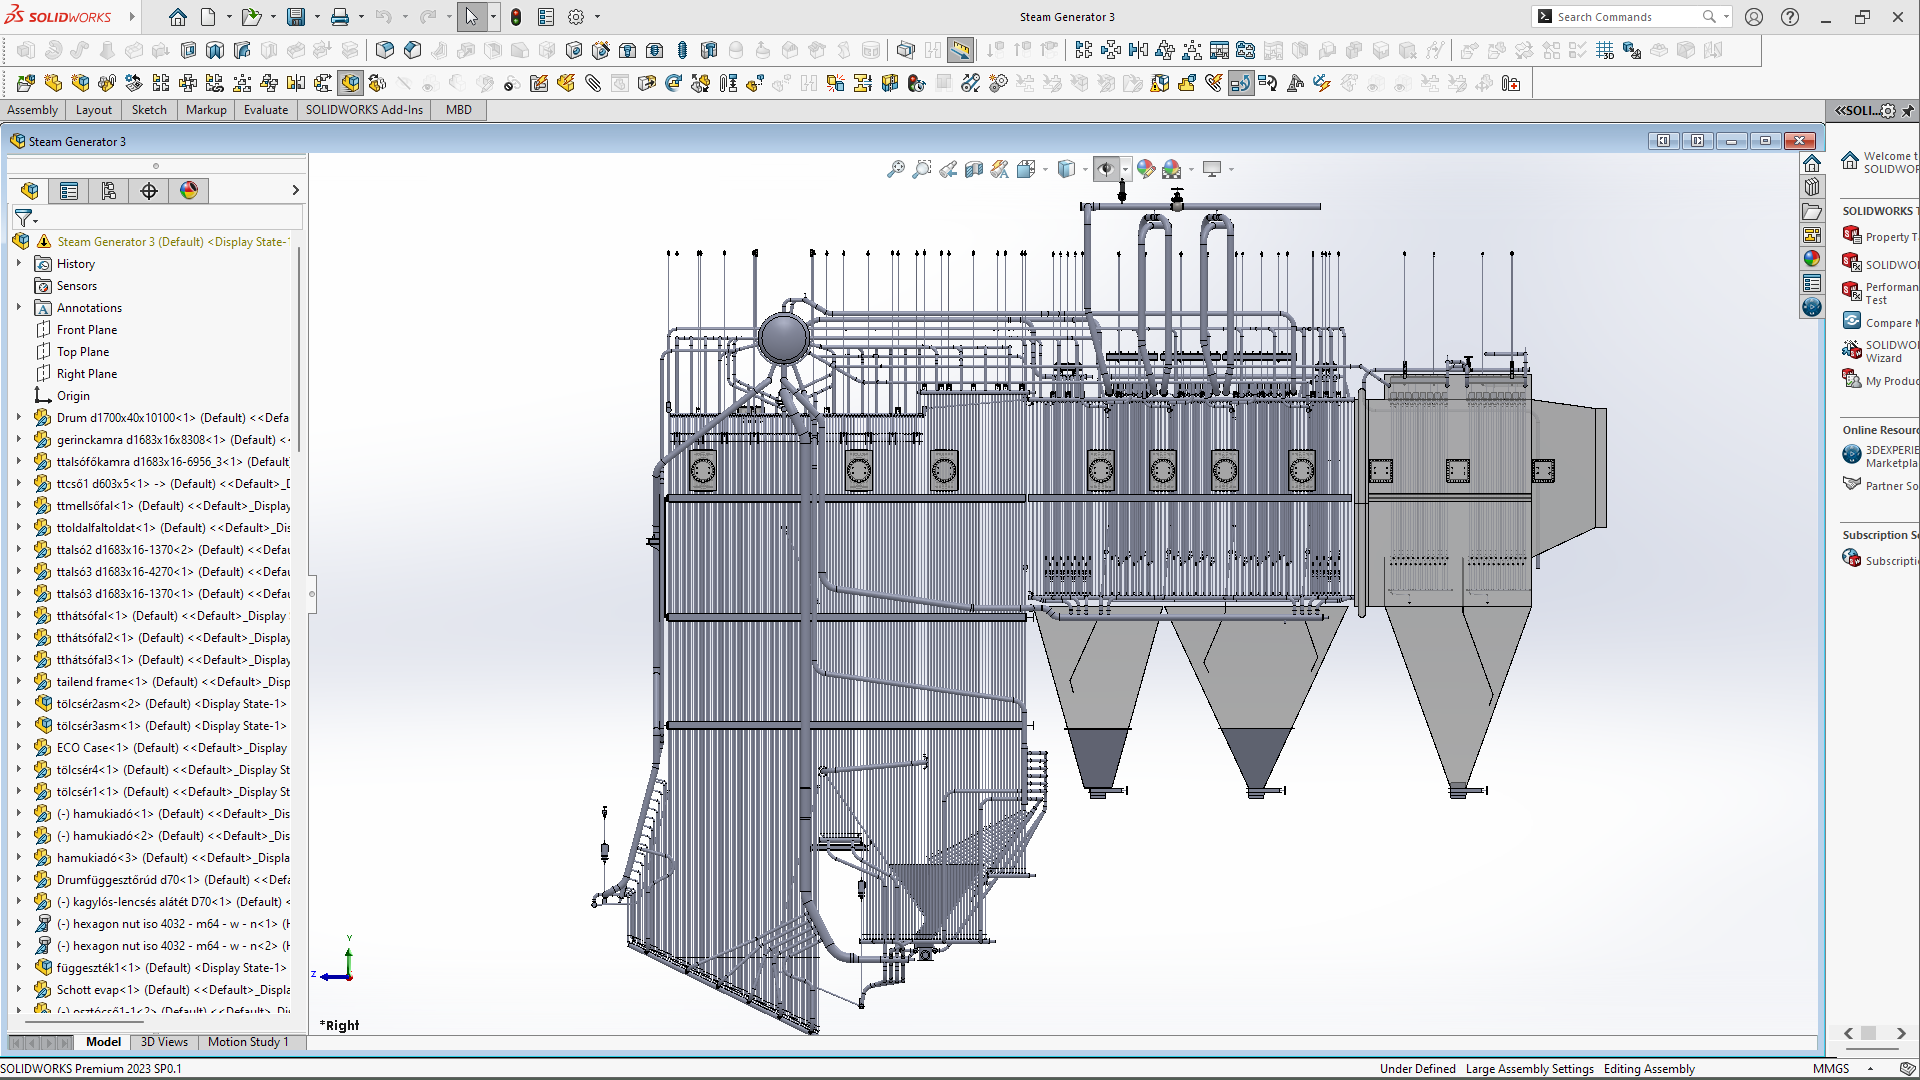Open the DimXpertManager crosshair tab
1920x1080 pixels.
click(x=149, y=190)
